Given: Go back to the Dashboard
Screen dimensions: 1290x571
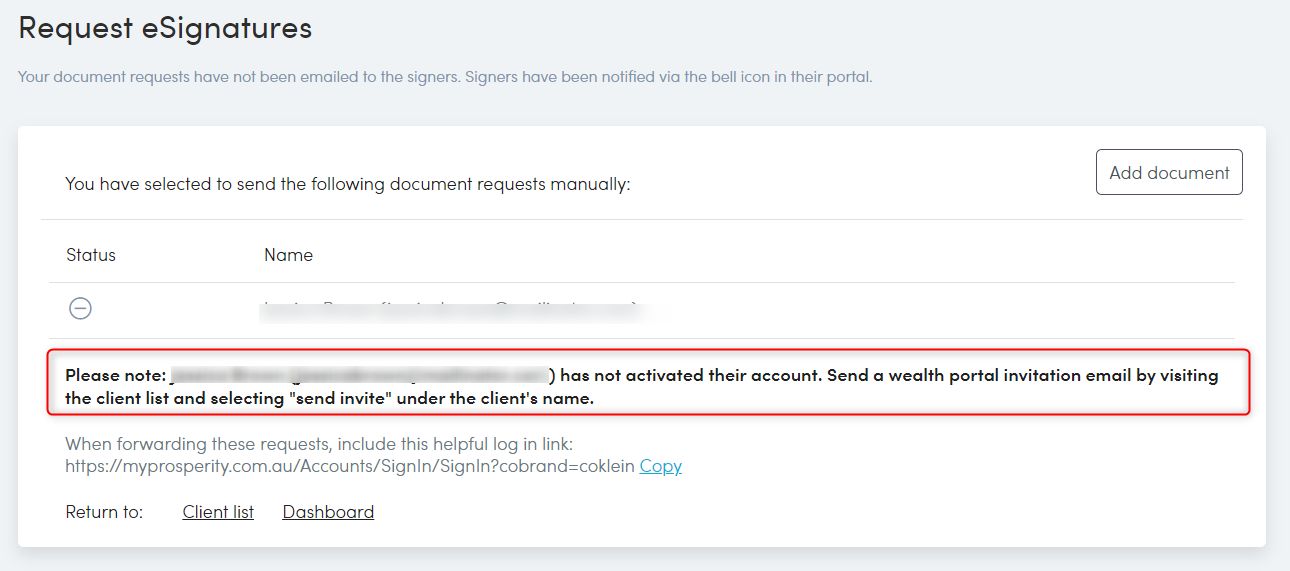Looking at the screenshot, I should (328, 512).
